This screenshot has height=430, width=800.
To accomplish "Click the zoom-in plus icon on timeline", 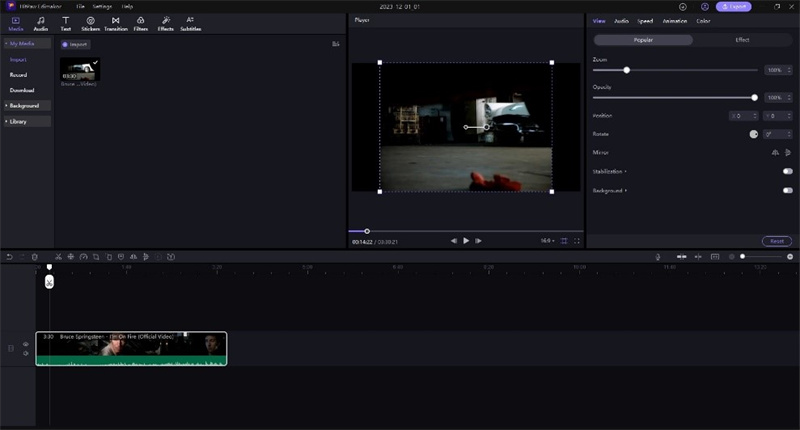I will click(x=790, y=257).
